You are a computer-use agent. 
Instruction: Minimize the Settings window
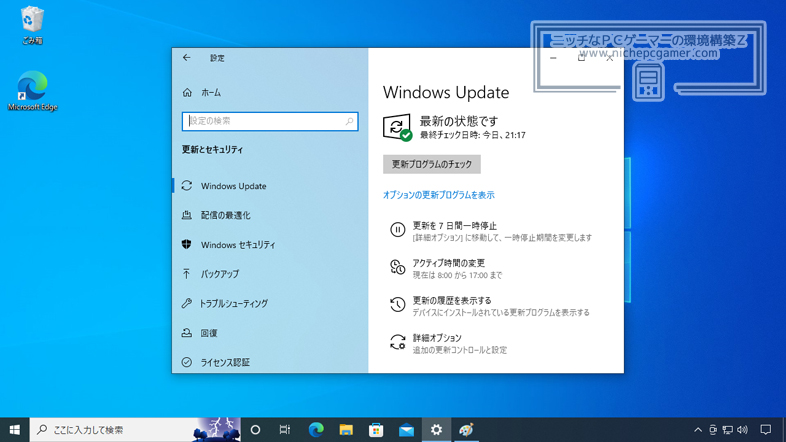coord(553,58)
